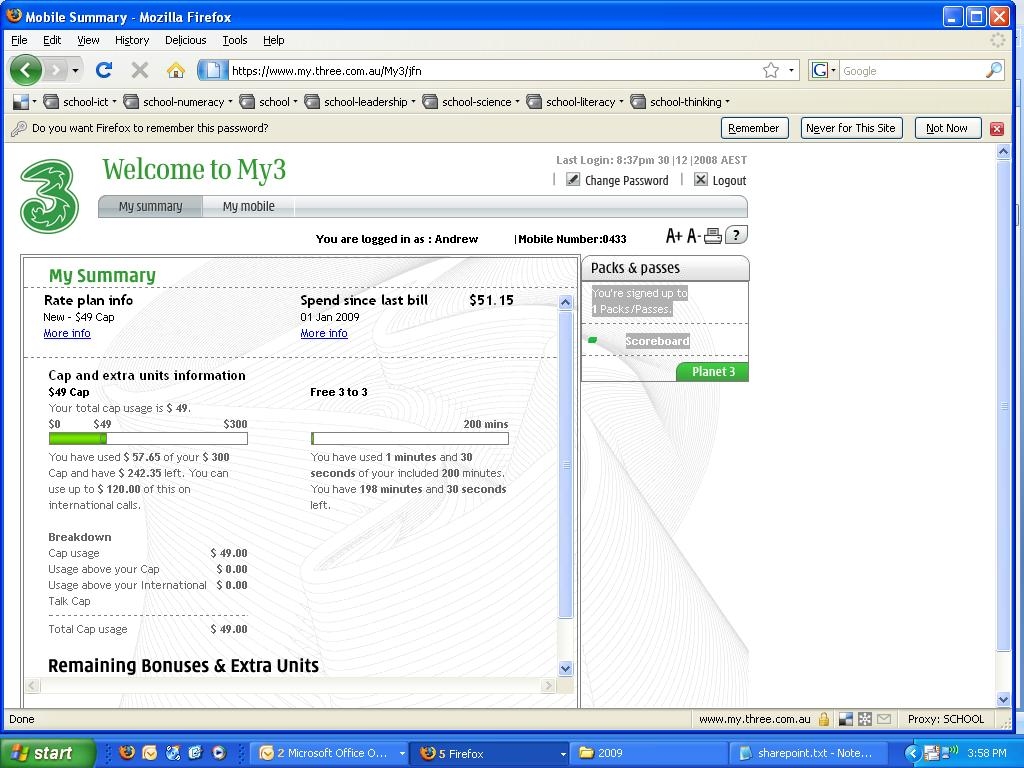Click the summary panel's vertical scrollbar thumb
The width and height of the screenshot is (1024, 768).
click(x=566, y=466)
